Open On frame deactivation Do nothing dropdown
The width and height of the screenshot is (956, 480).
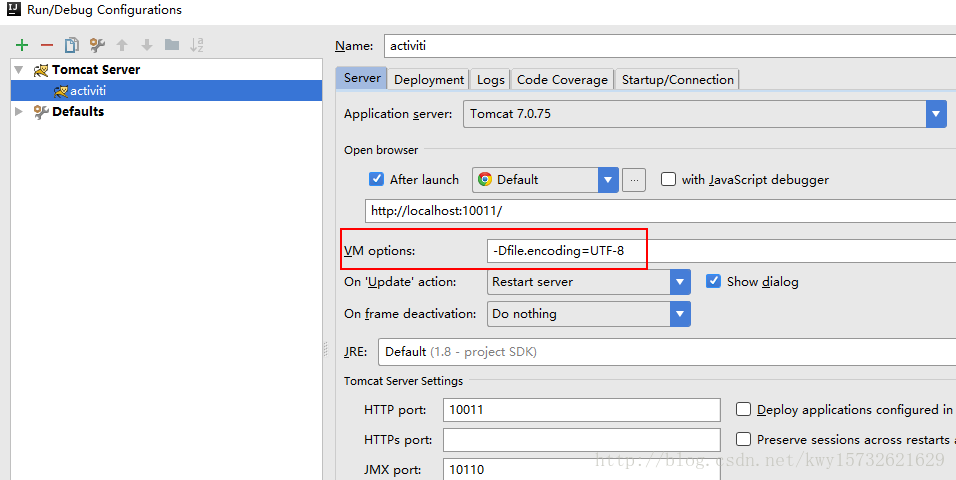tap(589, 313)
